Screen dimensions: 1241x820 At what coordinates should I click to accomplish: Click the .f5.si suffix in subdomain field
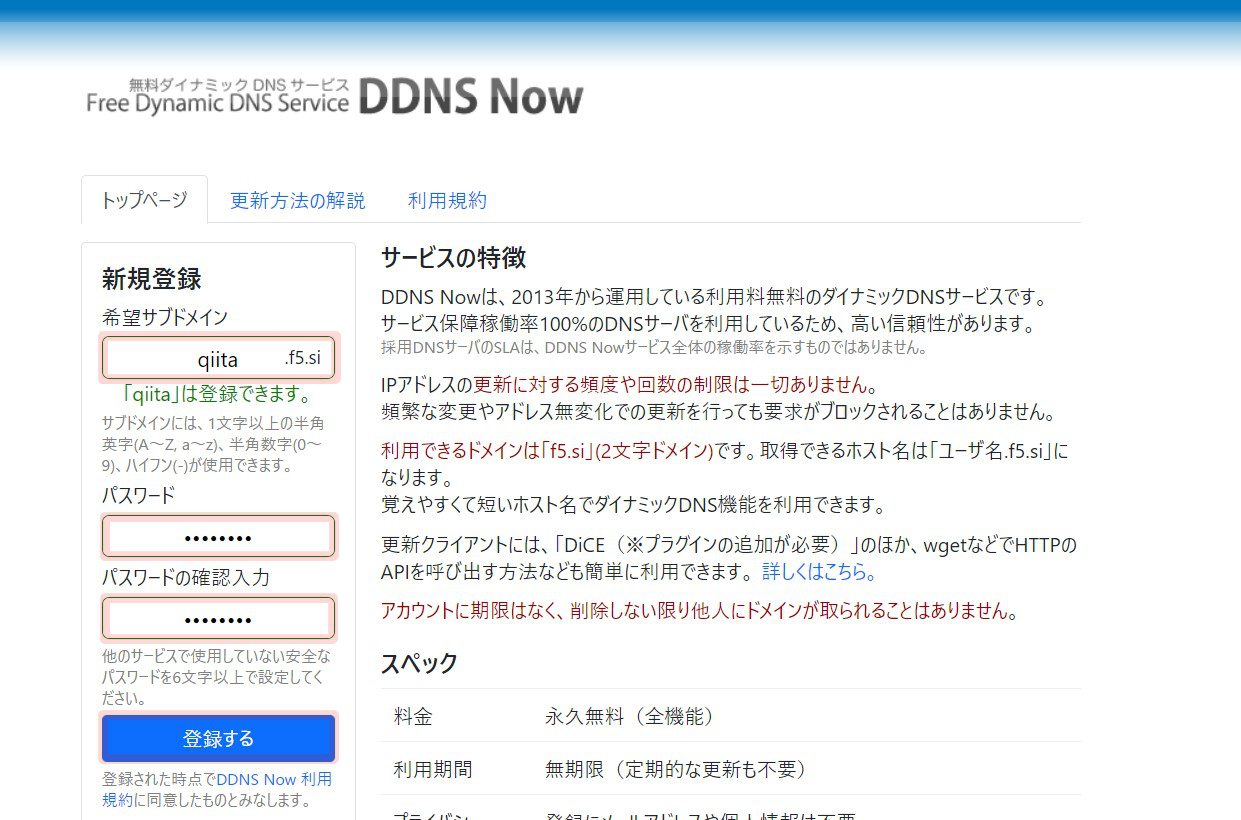(303, 358)
